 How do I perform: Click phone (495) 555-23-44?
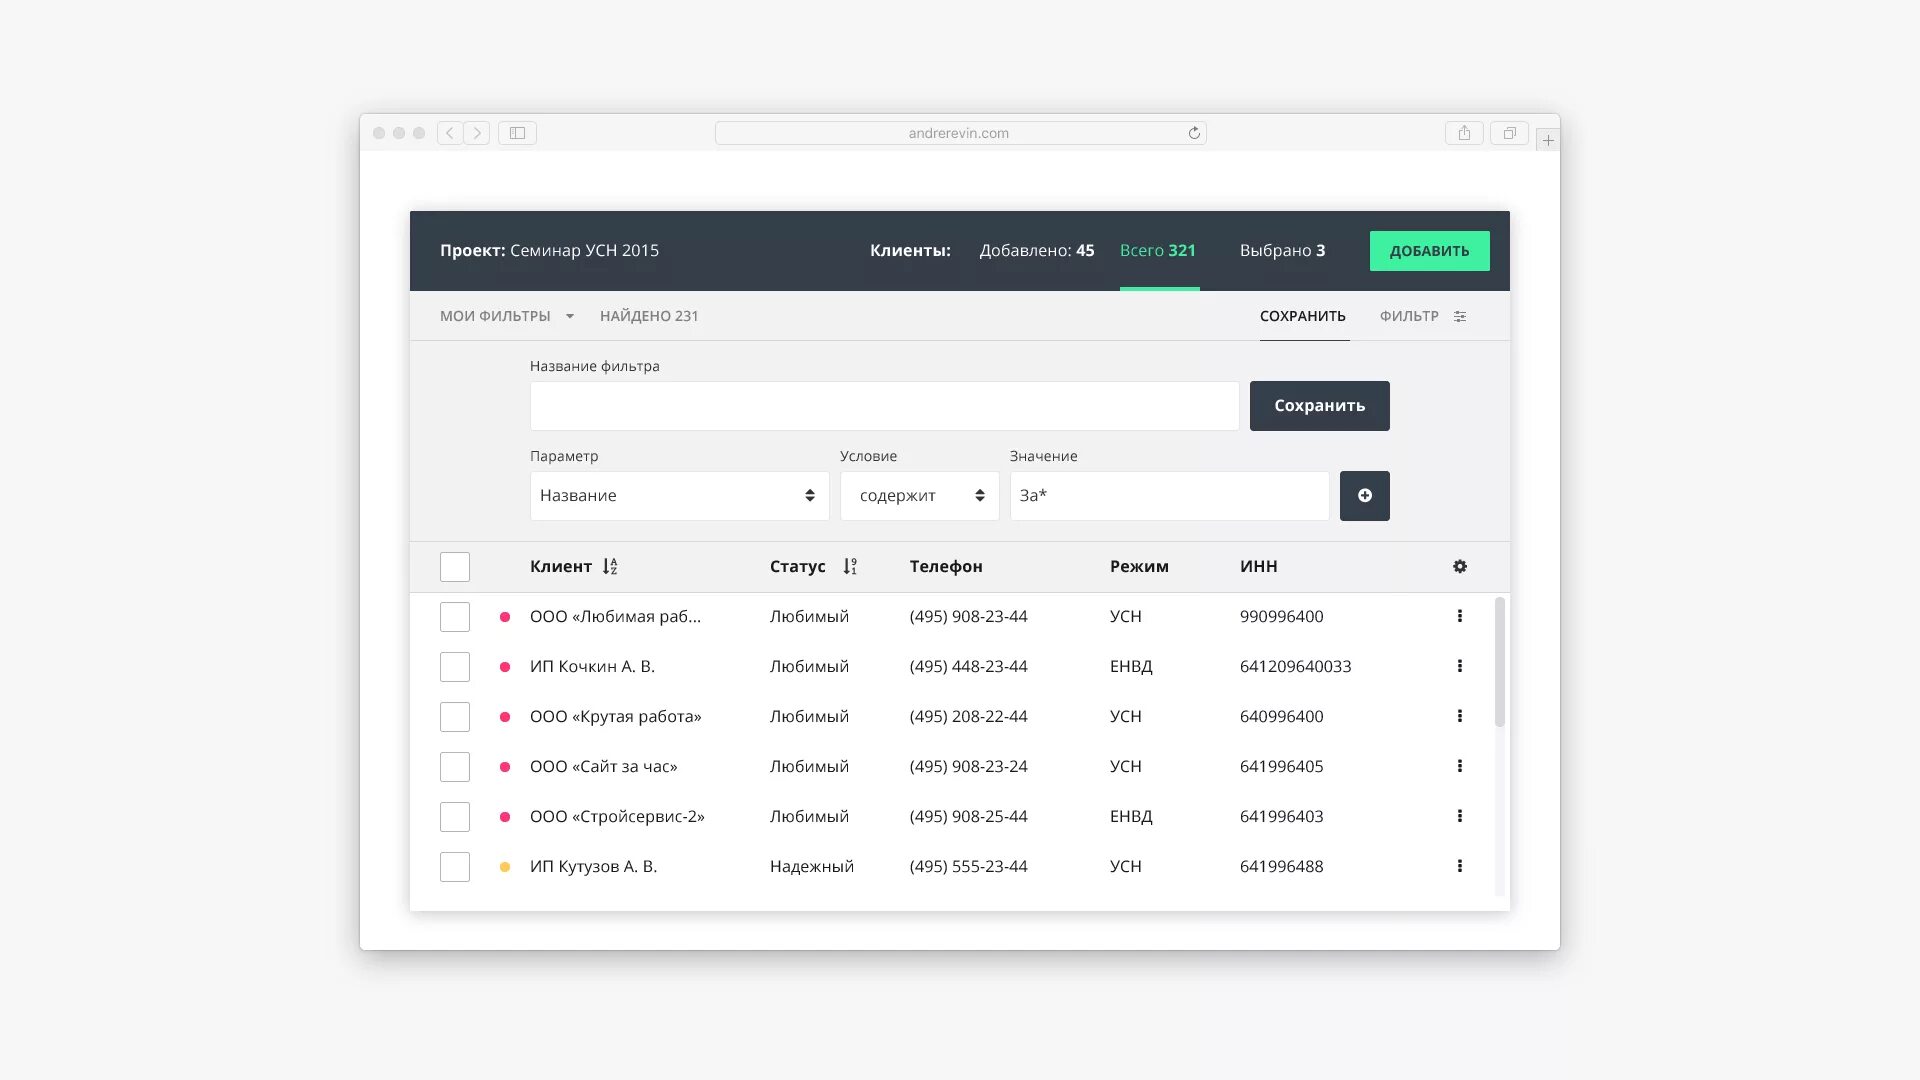[969, 867]
